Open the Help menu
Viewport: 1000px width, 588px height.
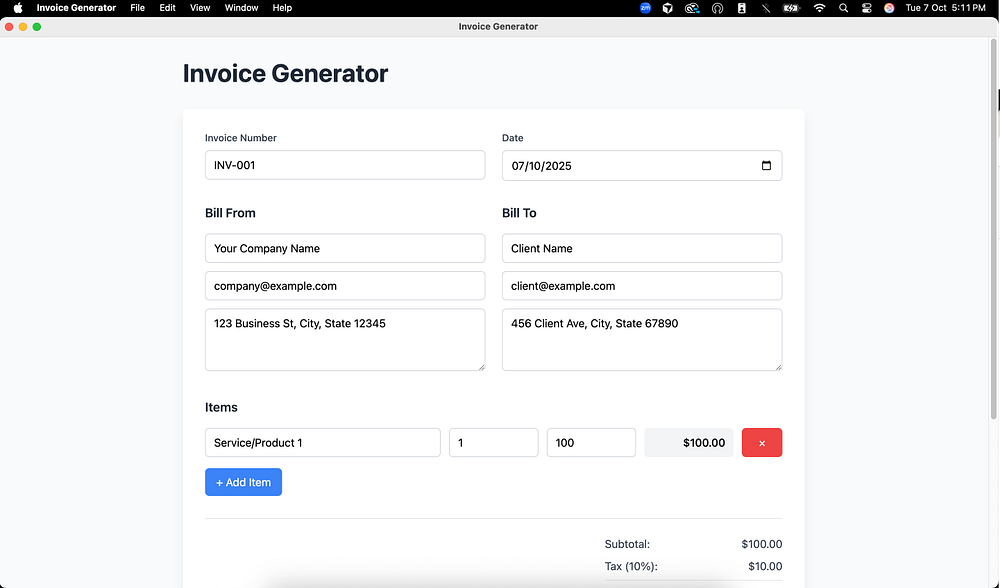pos(282,8)
